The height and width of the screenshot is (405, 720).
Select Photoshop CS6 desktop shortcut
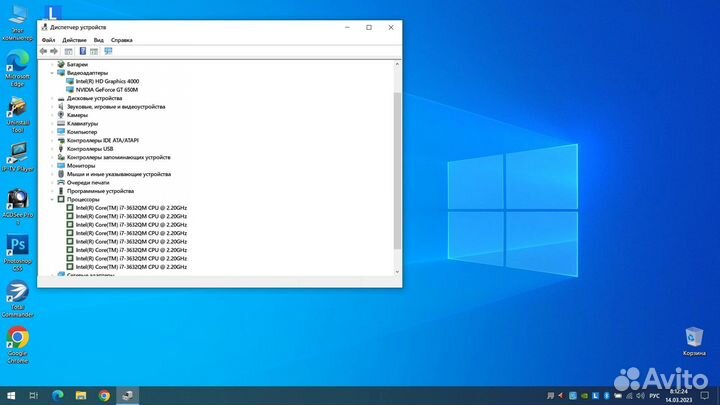(x=17, y=253)
